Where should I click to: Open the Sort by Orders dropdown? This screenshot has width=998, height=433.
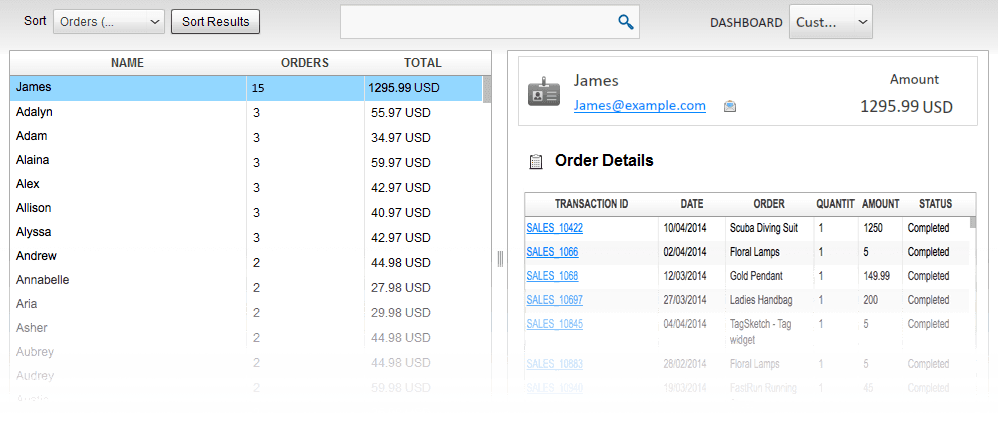(109, 22)
